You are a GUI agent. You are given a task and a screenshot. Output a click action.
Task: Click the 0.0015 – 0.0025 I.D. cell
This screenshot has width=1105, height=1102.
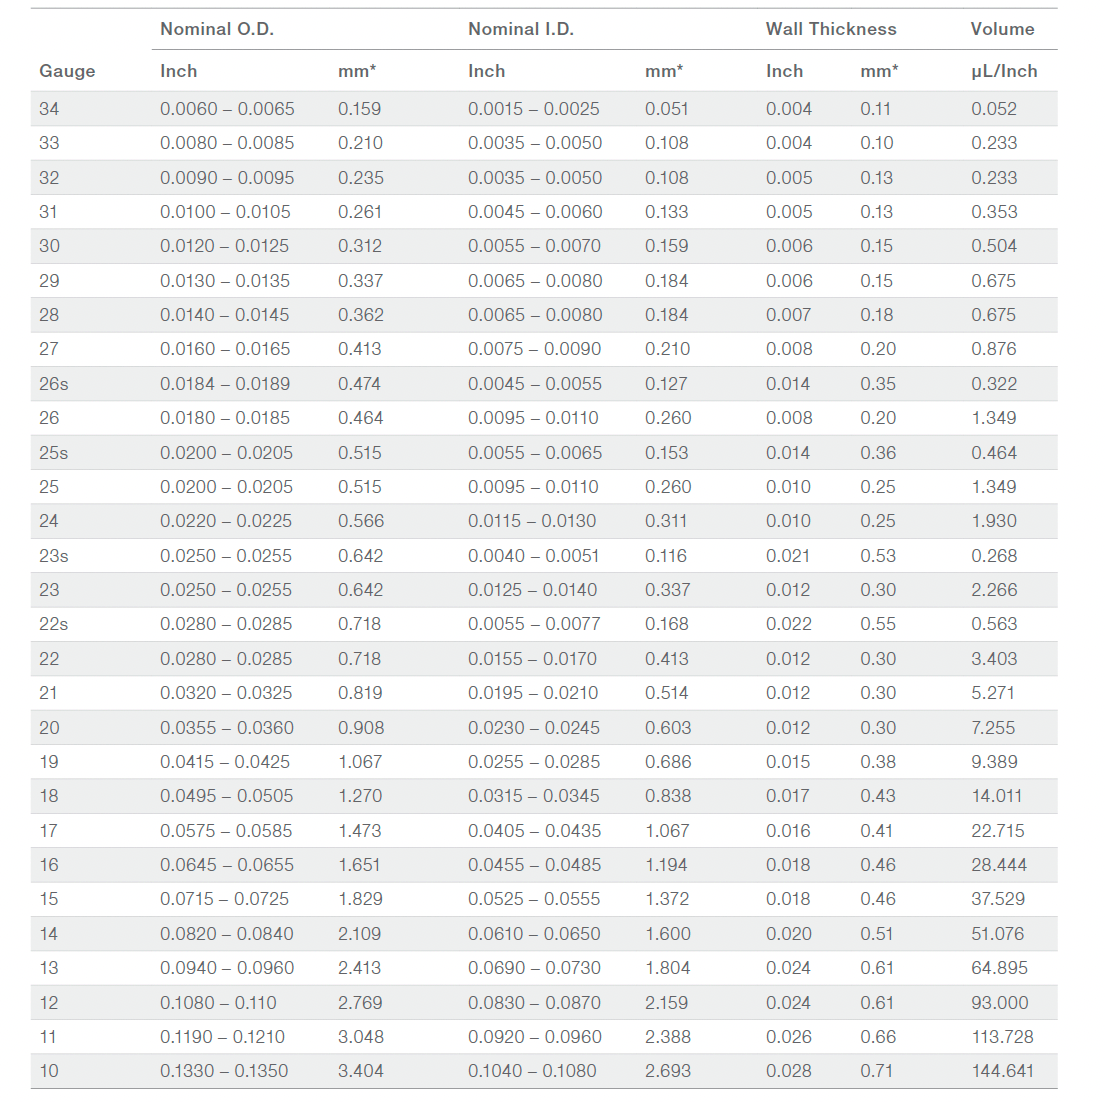tap(533, 109)
